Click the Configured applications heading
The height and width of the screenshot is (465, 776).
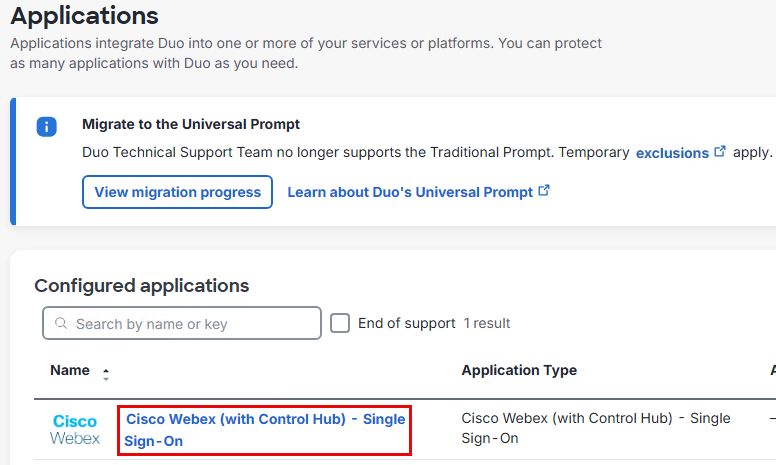[141, 286]
